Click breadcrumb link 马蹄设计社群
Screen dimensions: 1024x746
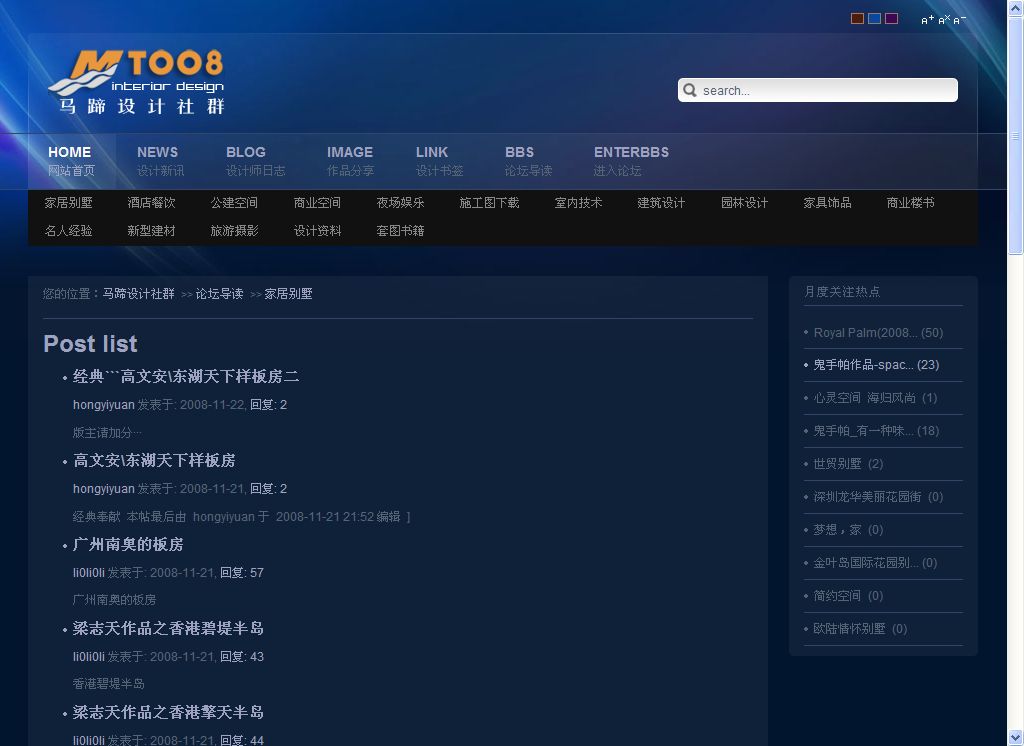[138, 294]
